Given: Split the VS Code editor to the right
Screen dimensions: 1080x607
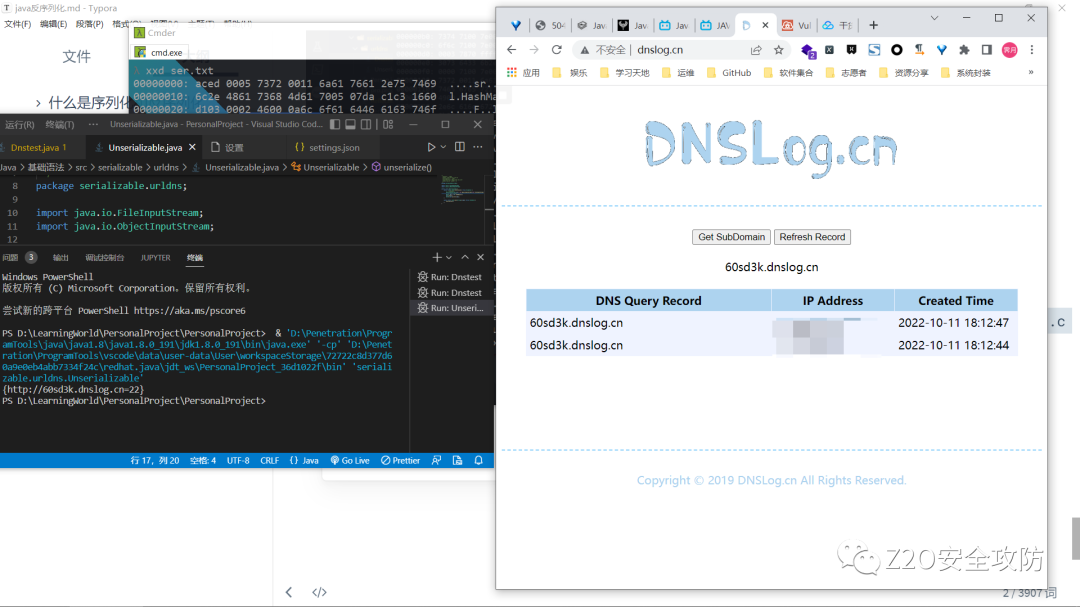Looking at the screenshot, I should (x=459, y=147).
